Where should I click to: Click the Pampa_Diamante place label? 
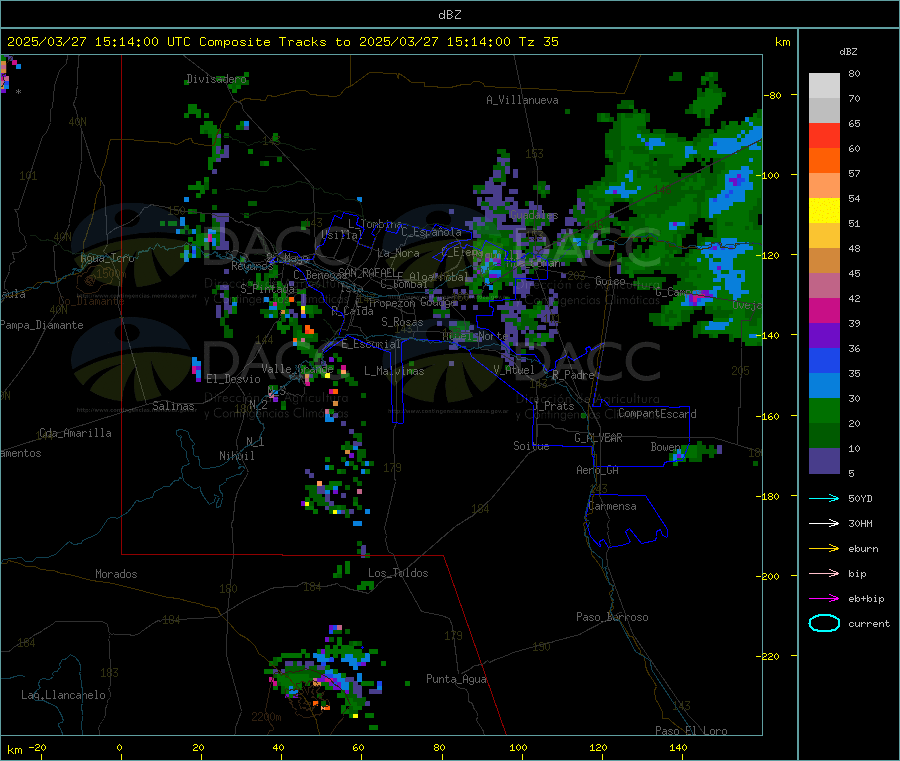[42, 325]
